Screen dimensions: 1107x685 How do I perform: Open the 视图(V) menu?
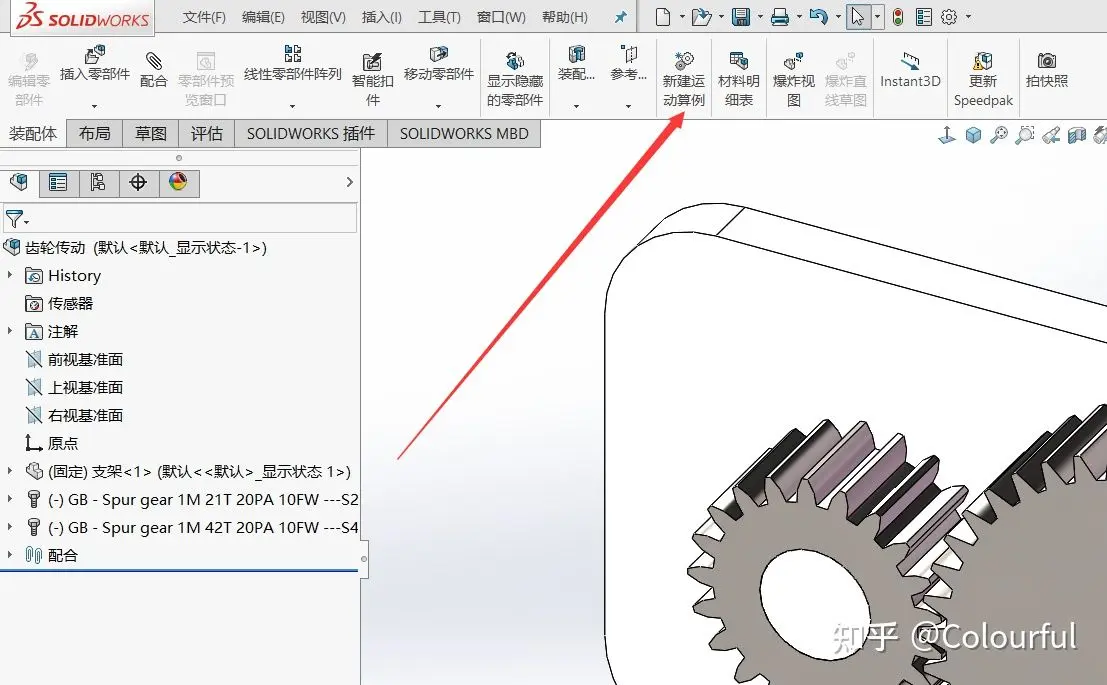tap(323, 17)
